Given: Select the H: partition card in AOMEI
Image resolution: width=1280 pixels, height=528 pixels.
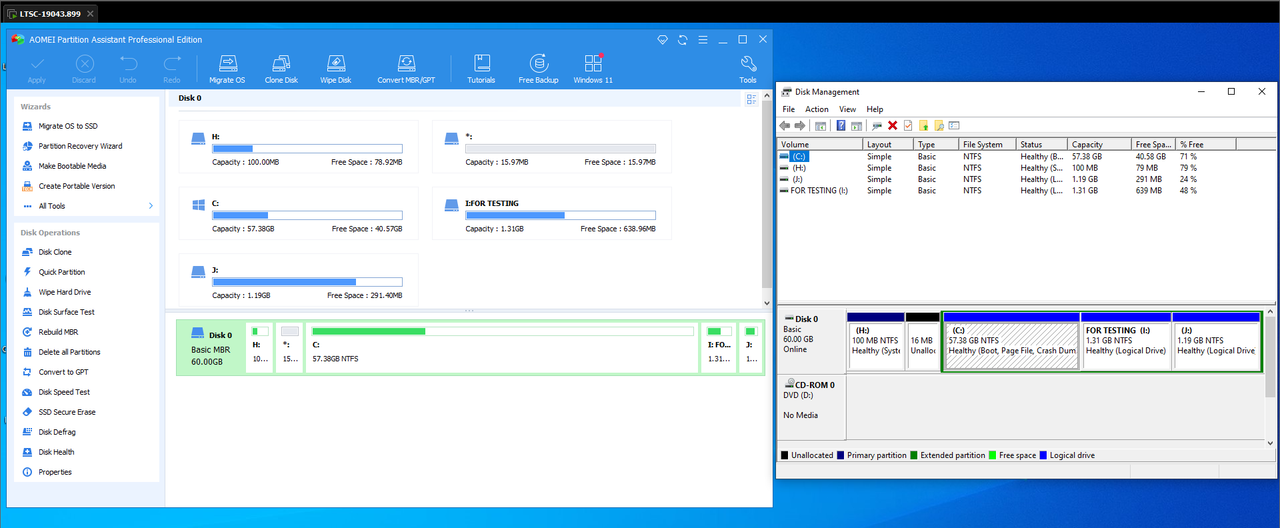Looking at the screenshot, I should click(x=298, y=148).
